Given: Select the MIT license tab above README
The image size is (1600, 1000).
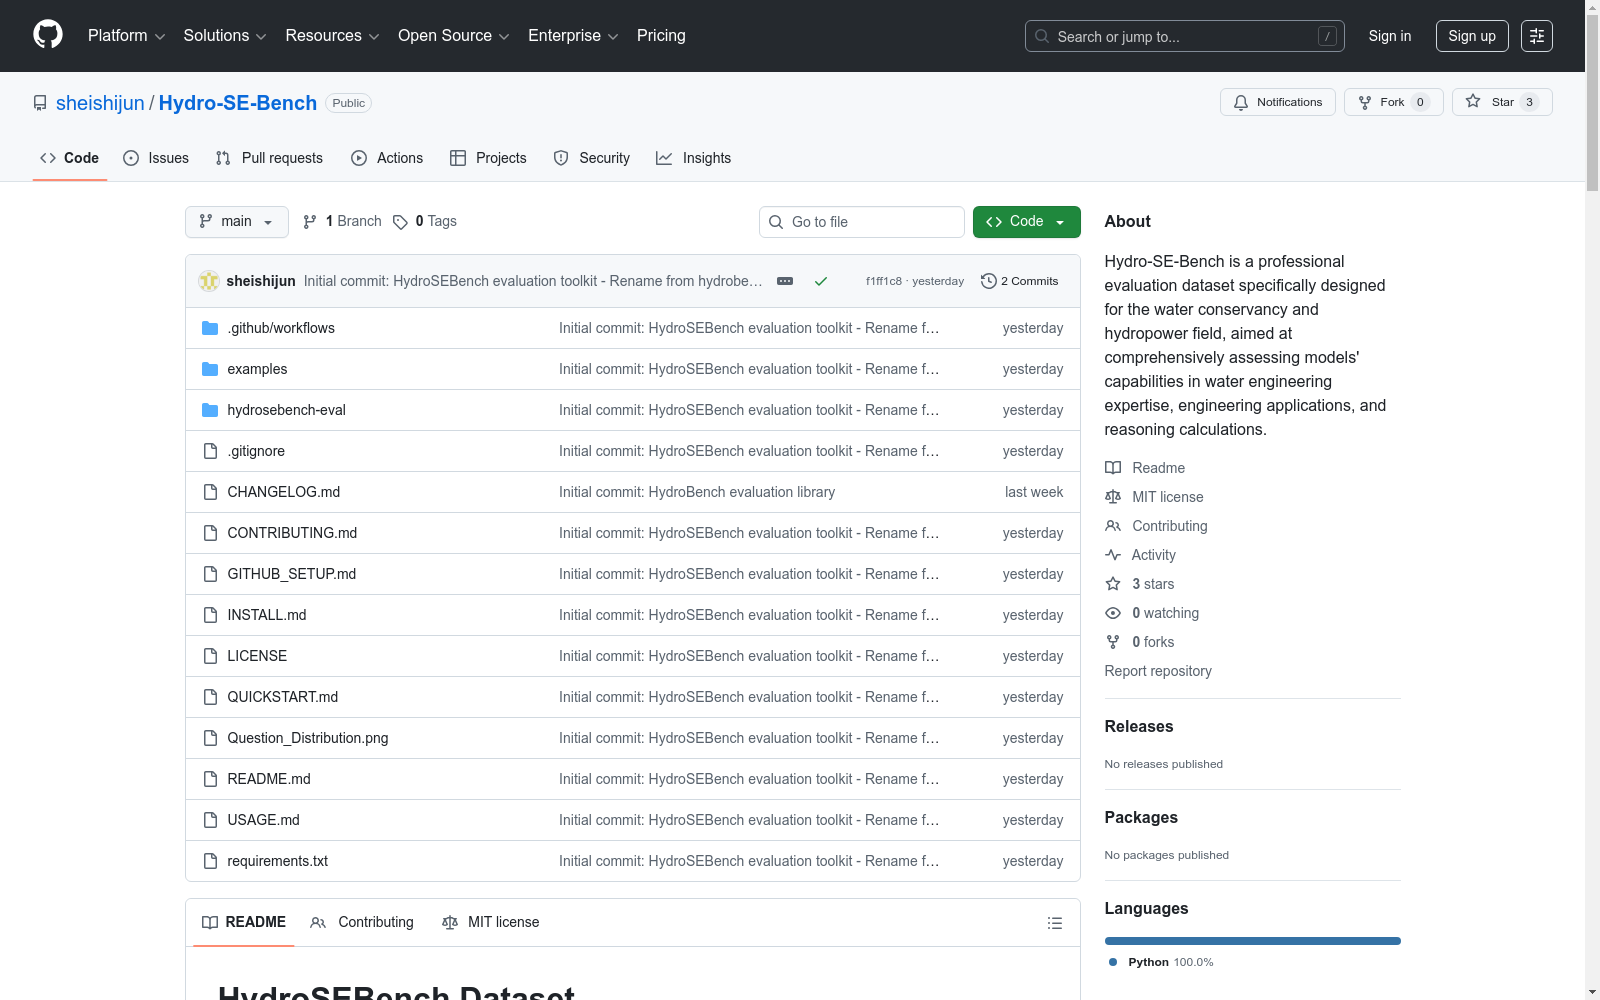Looking at the screenshot, I should (x=491, y=922).
